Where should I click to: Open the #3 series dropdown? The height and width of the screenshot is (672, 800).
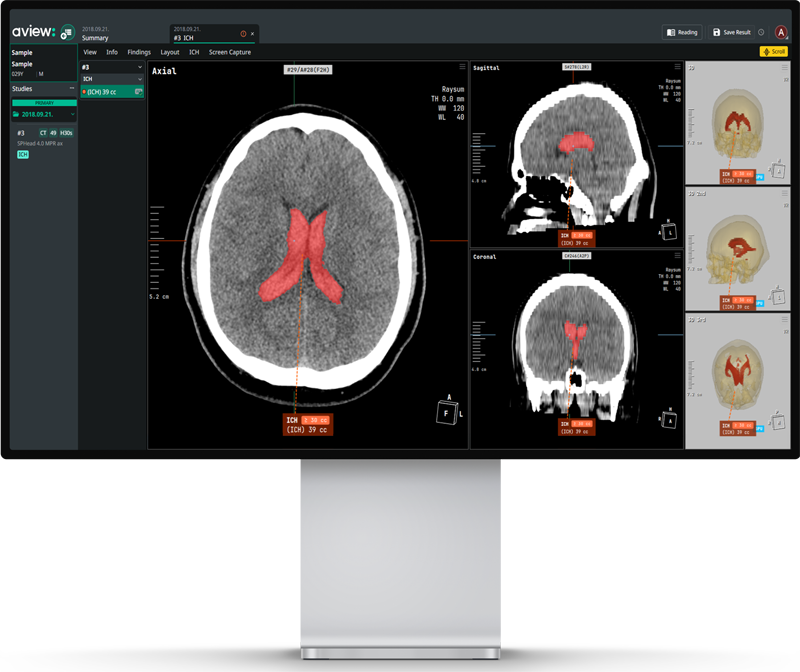(140, 67)
